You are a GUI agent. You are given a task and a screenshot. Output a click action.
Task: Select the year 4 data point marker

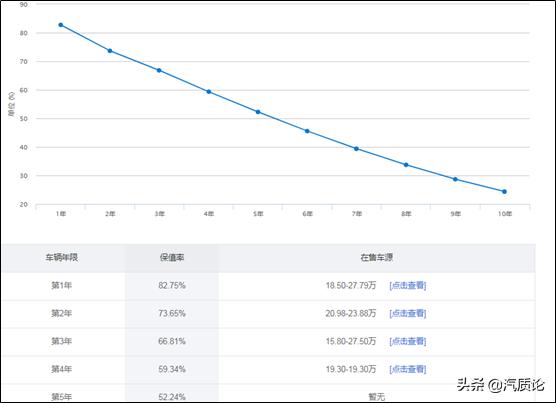209,91
